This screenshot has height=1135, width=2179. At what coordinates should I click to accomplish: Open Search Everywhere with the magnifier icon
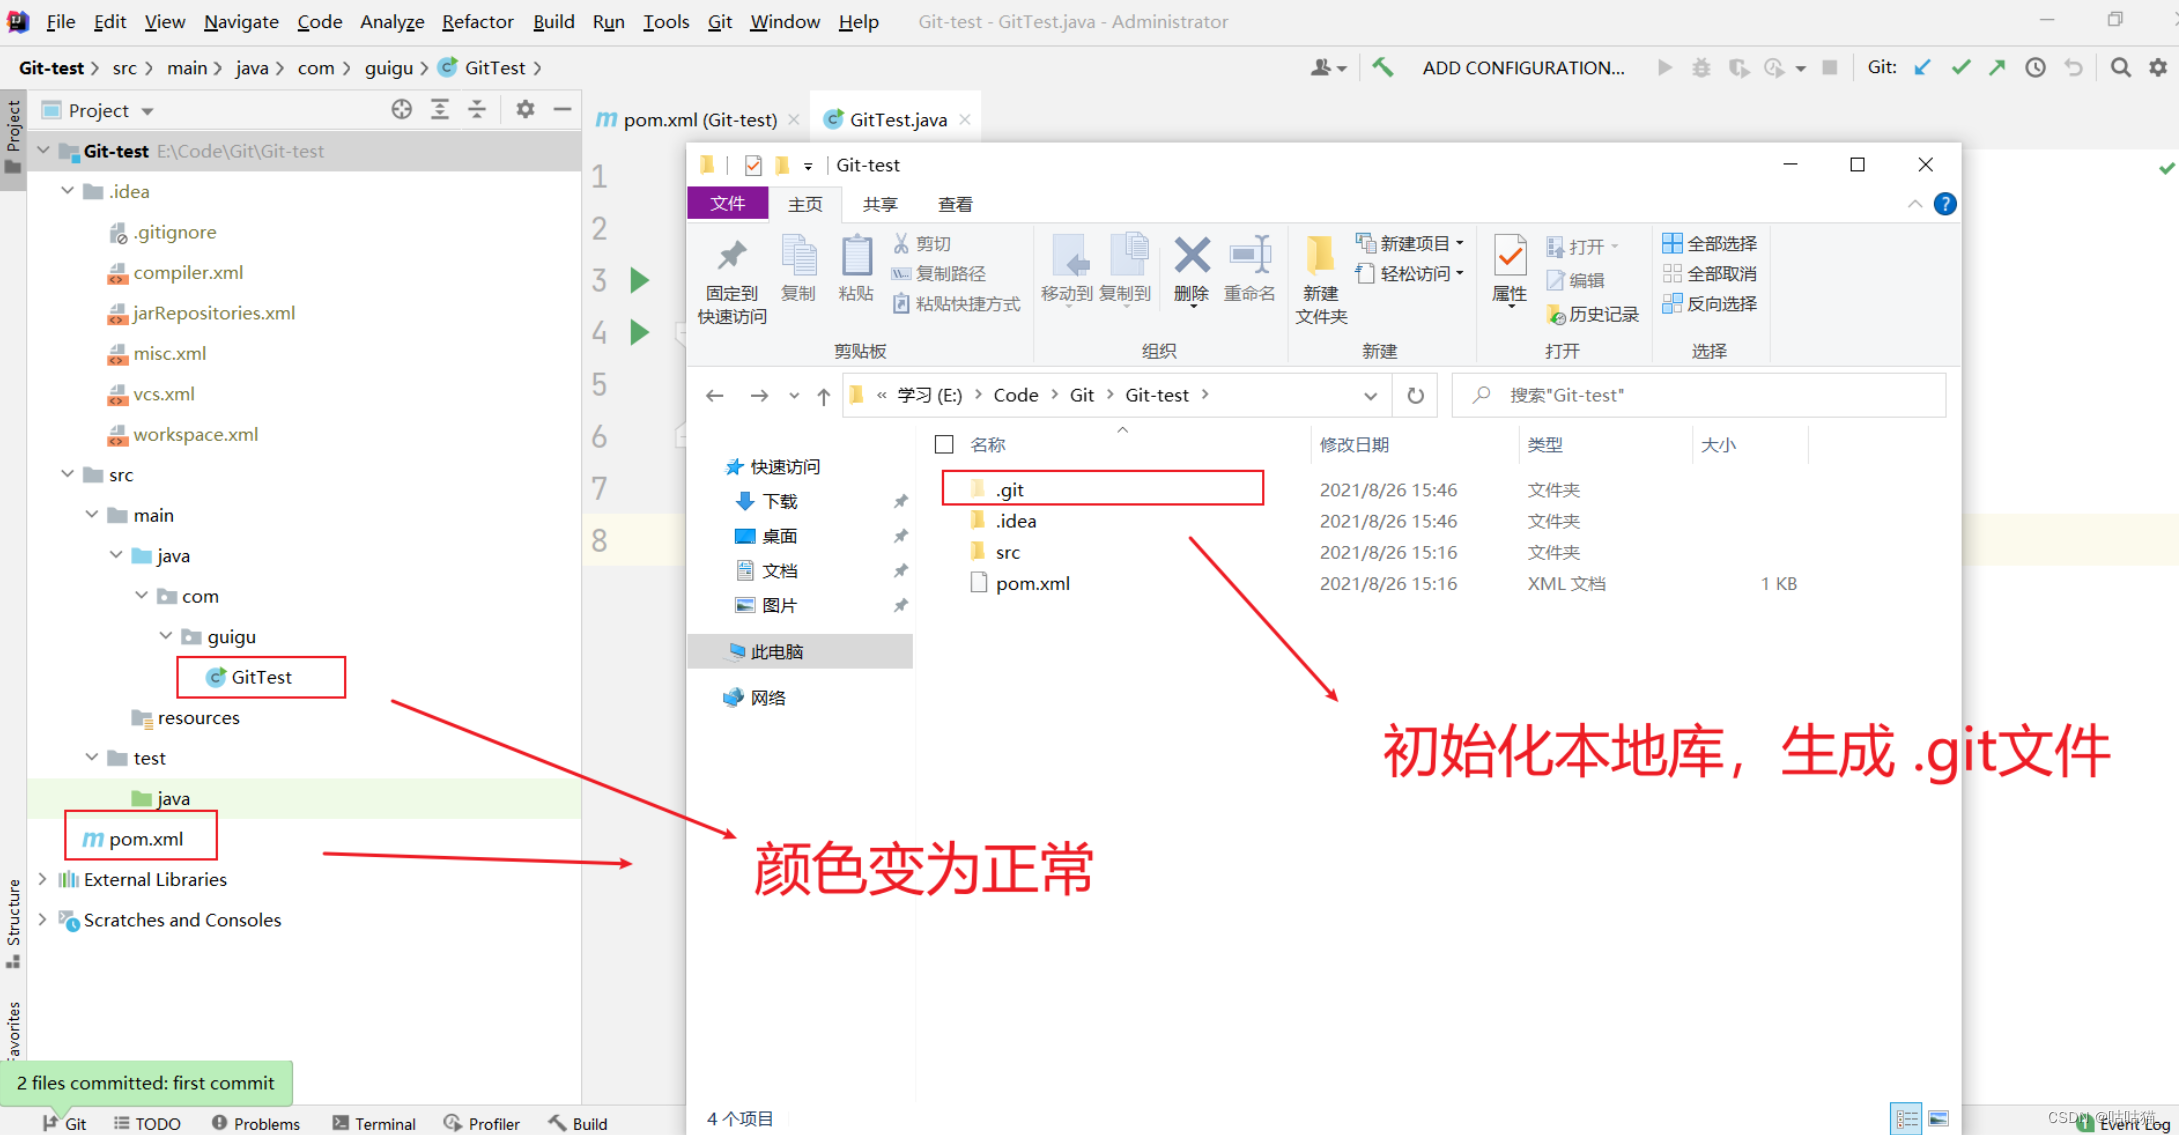click(2120, 67)
